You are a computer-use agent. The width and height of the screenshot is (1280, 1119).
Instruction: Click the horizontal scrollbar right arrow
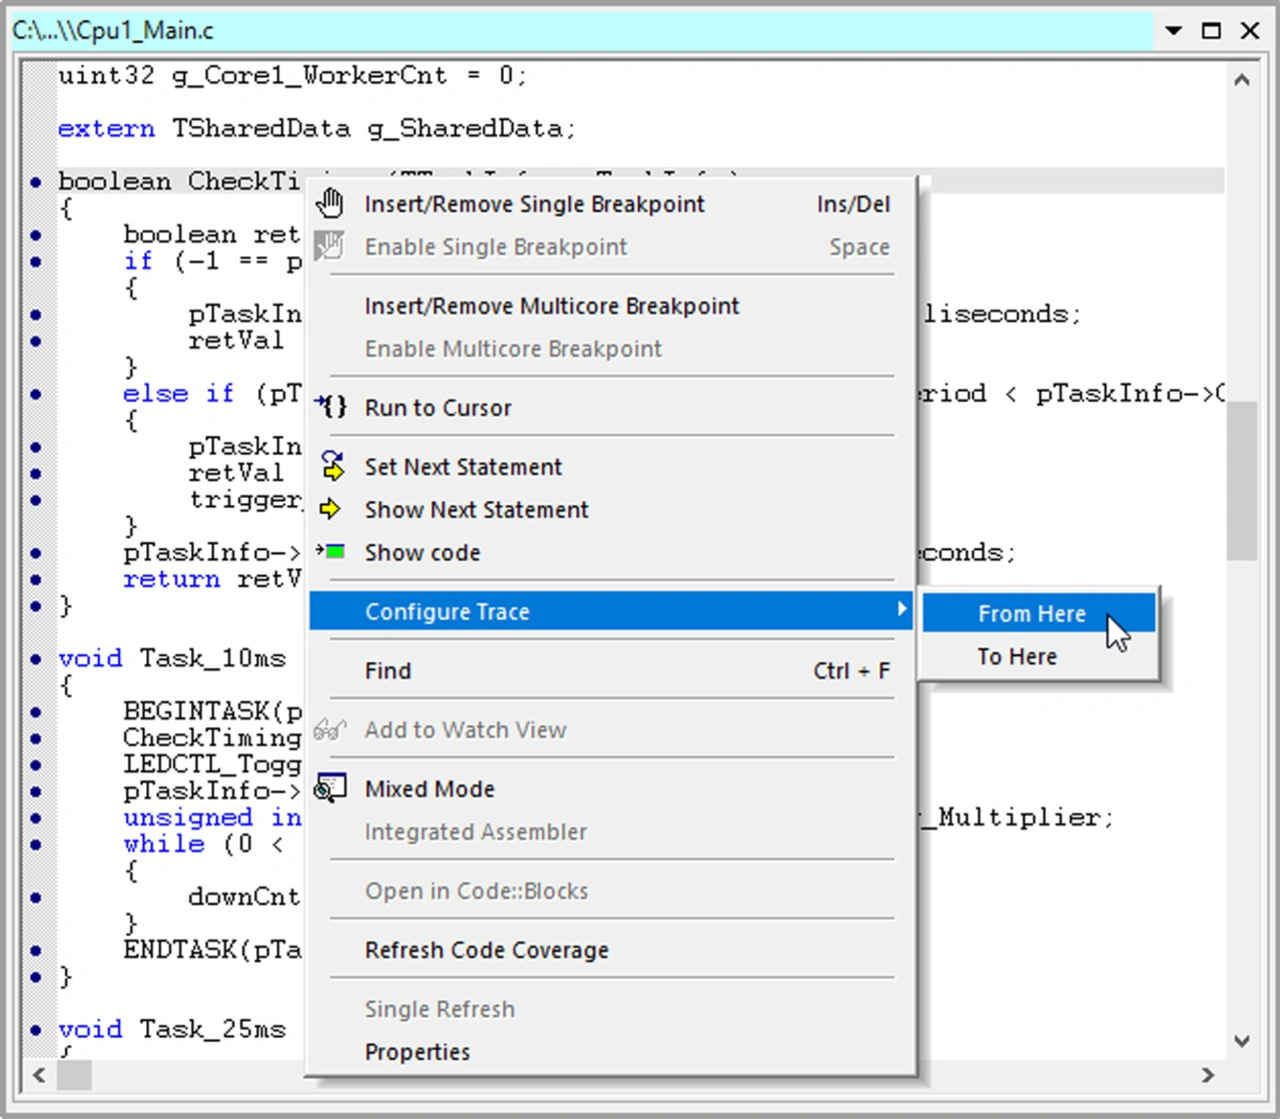click(1208, 1075)
